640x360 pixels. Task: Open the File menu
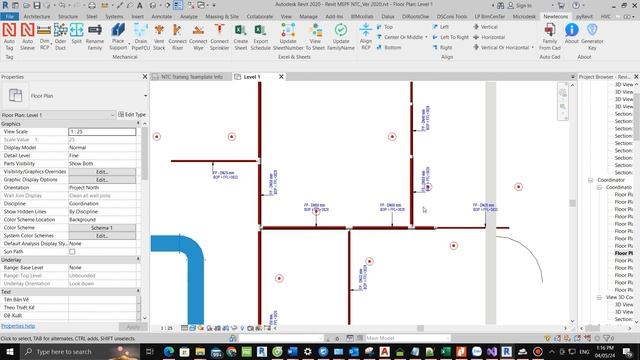(x=9, y=16)
